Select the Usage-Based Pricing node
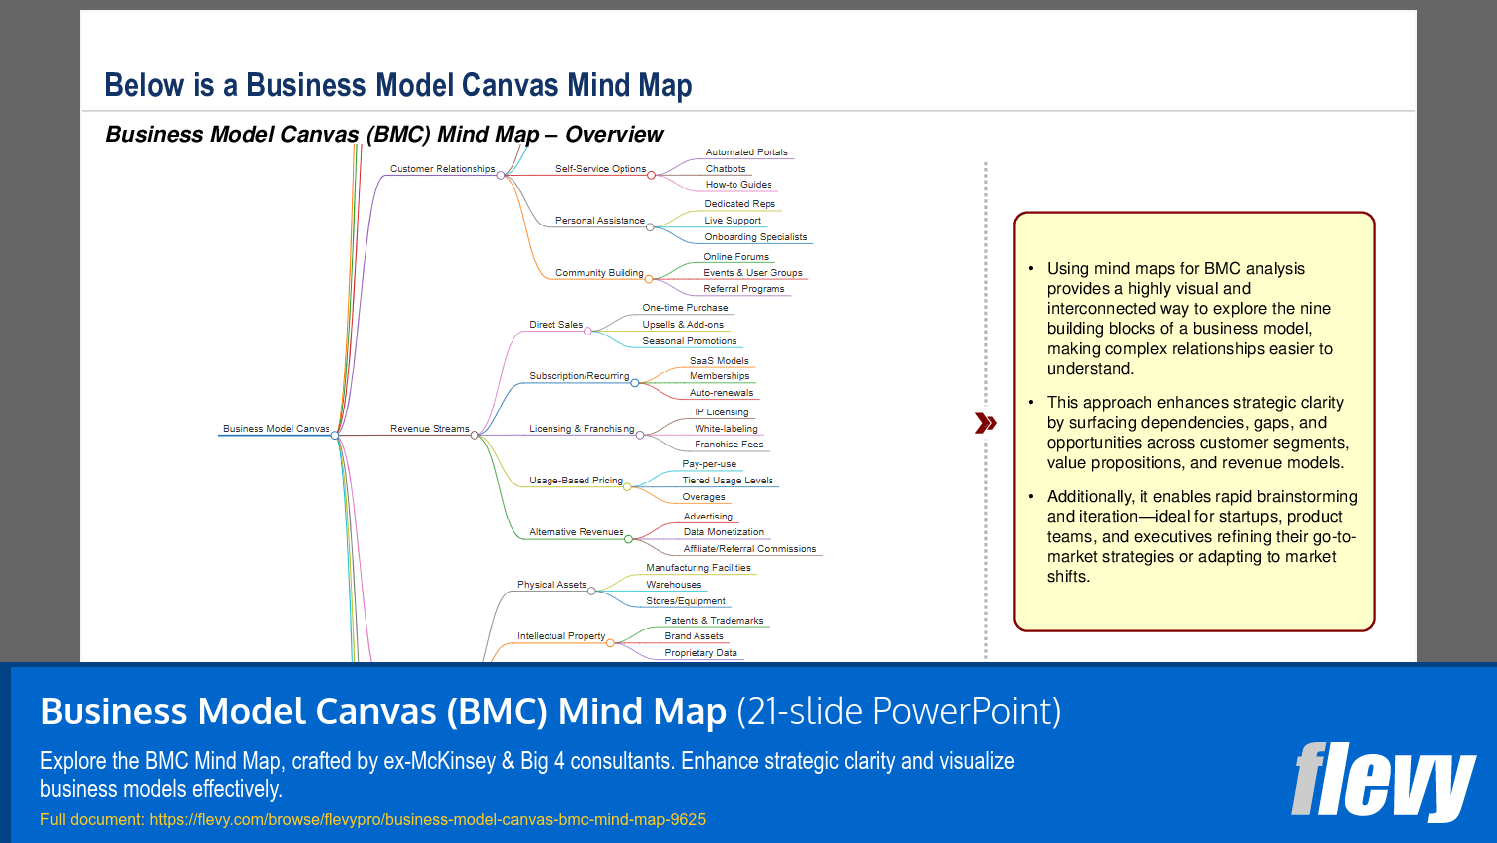 (576, 481)
